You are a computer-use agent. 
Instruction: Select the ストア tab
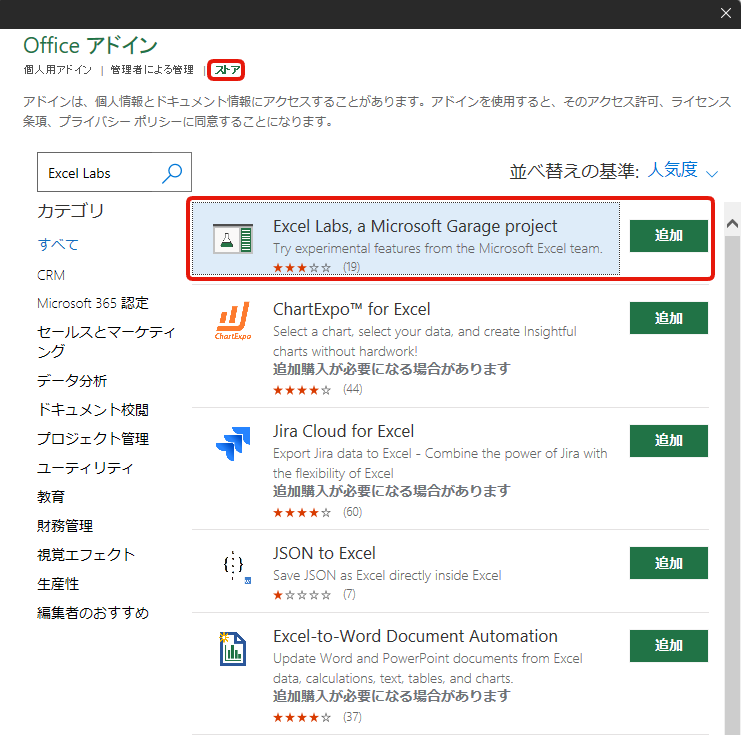point(227,70)
